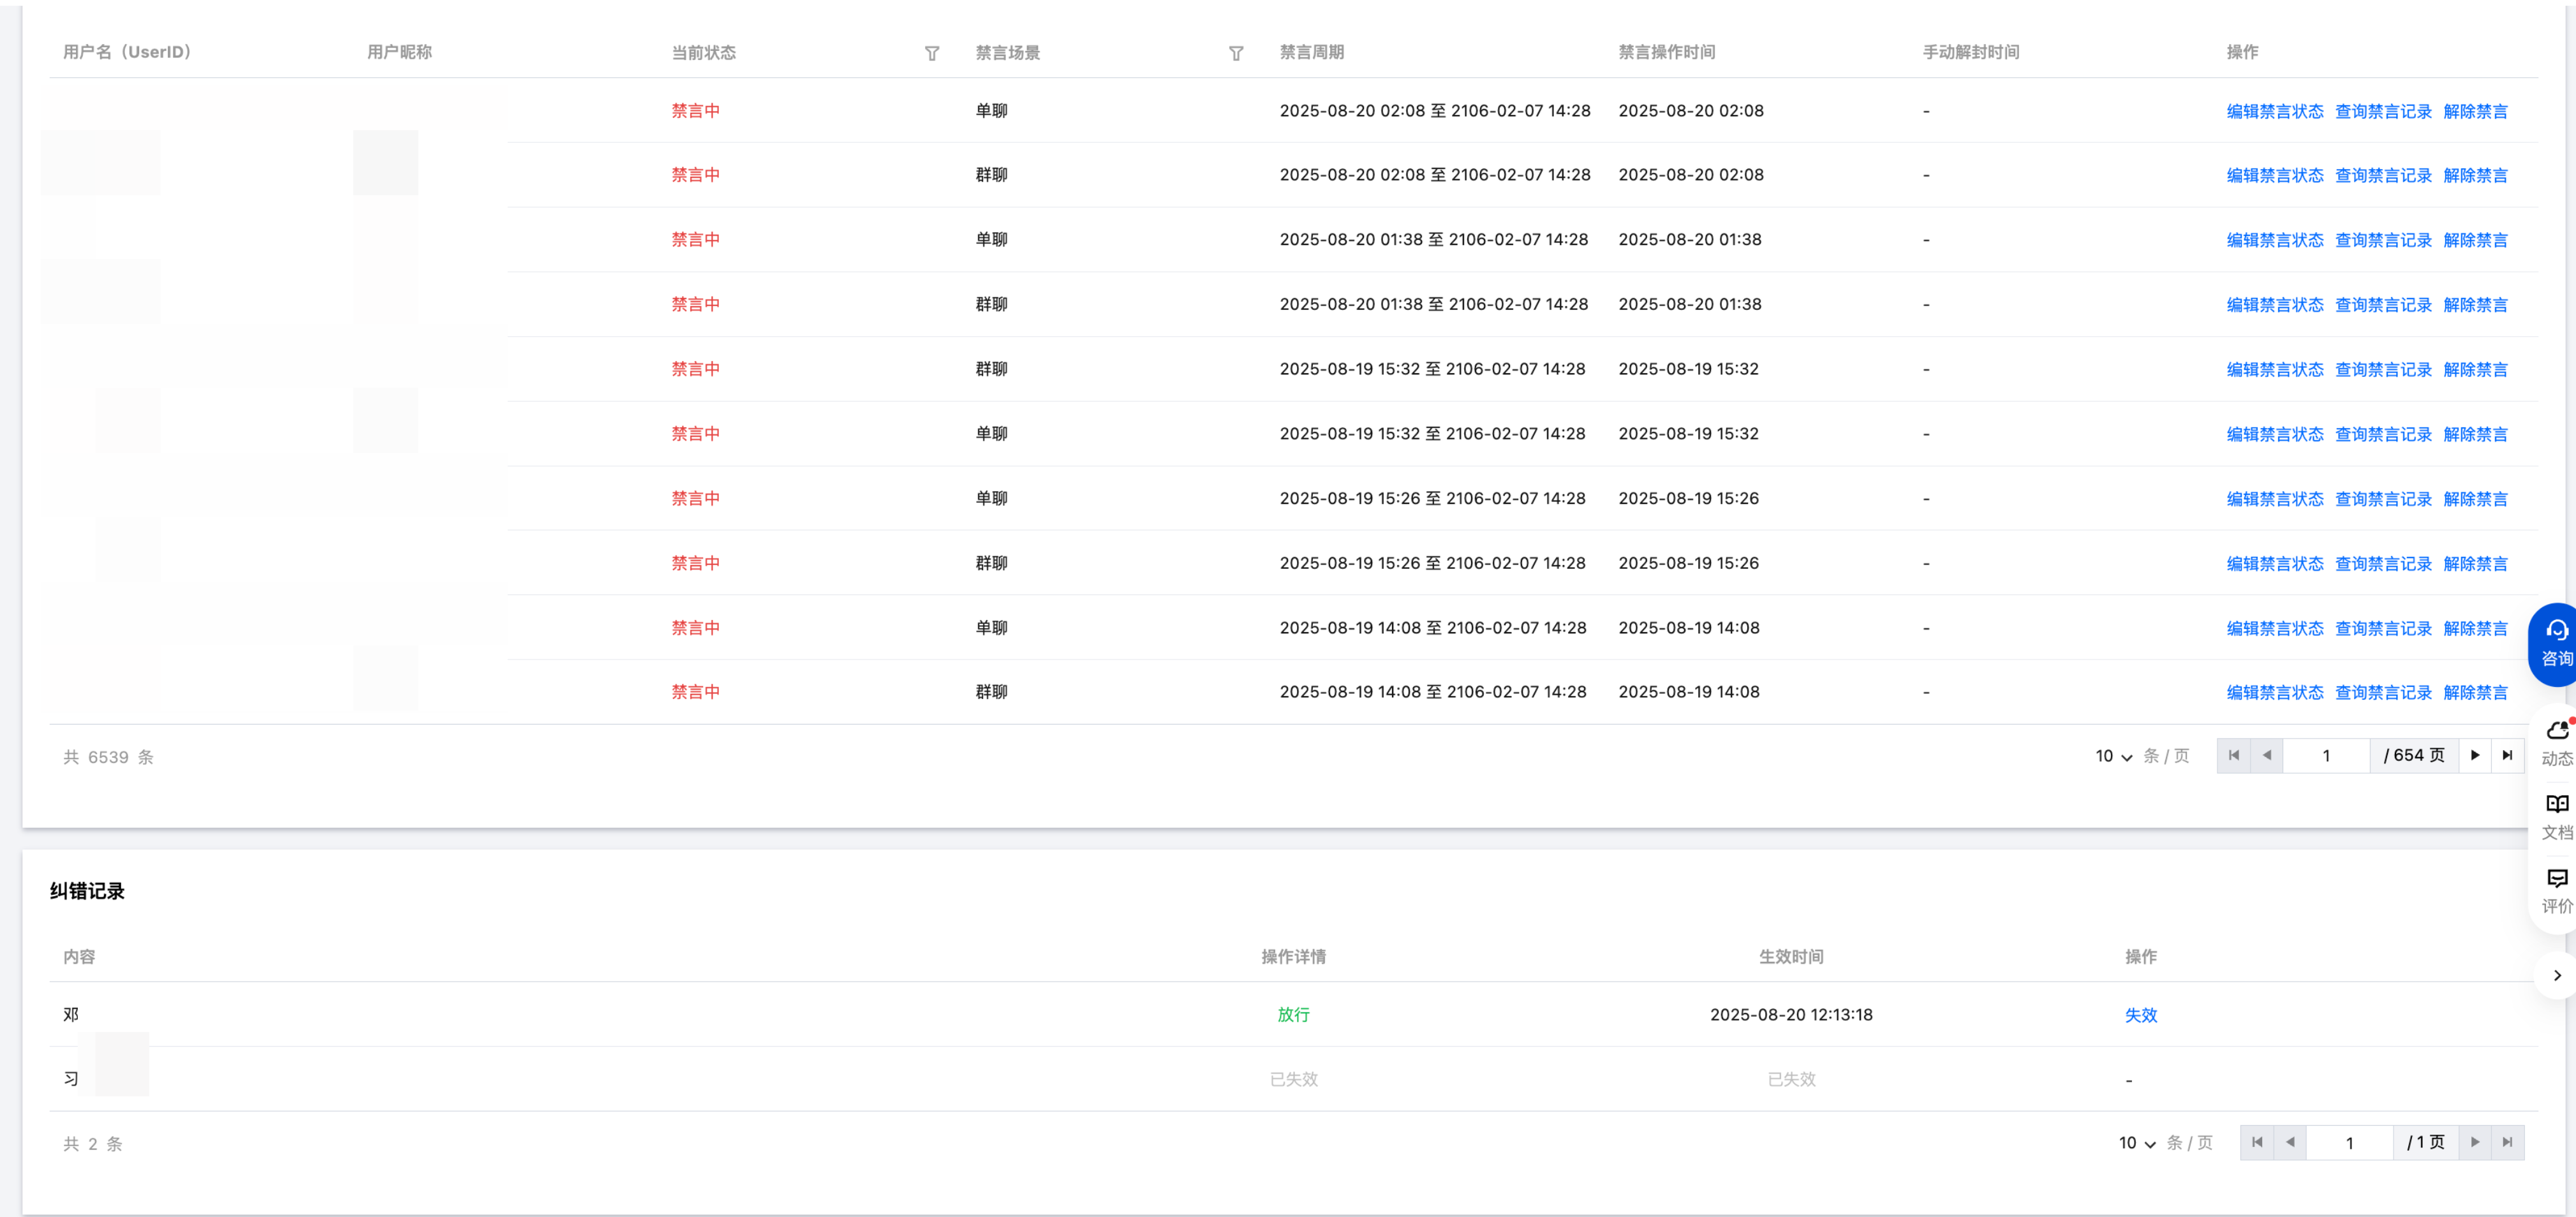Click 编辑禁言状态 for 02:08 单聊 row
2576x1217 pixels.
coord(2275,111)
